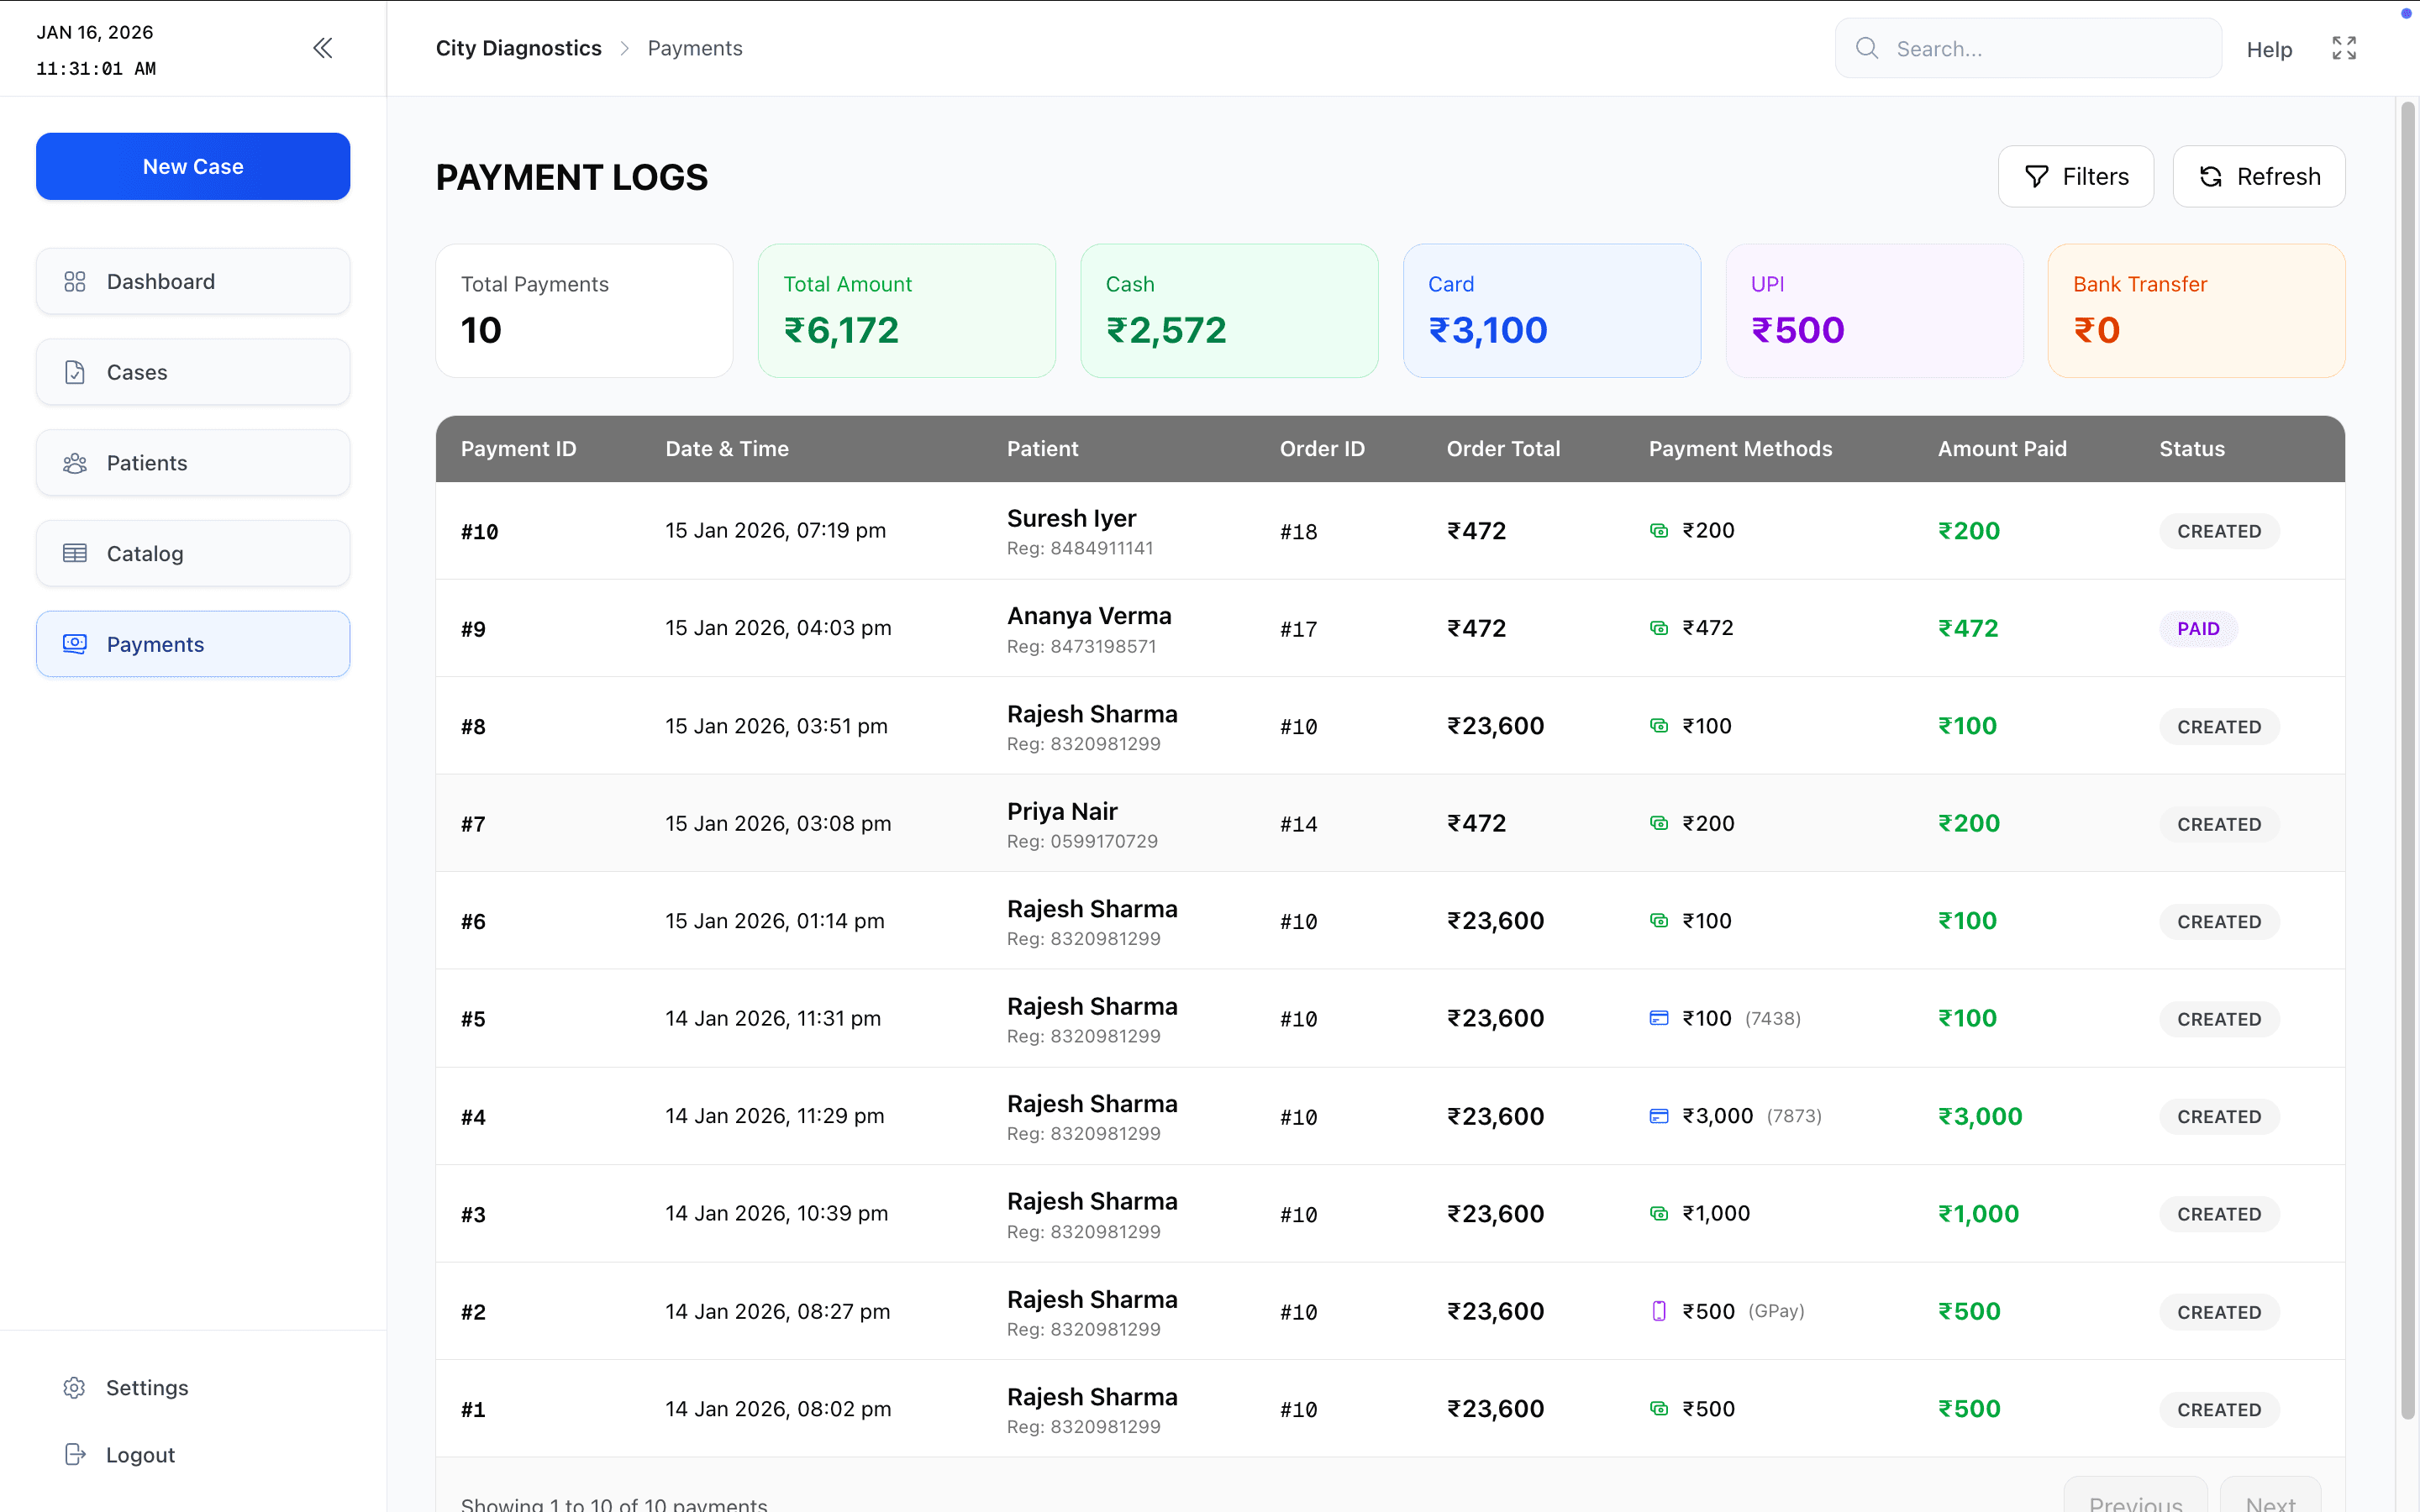Open the Cases section
This screenshot has width=2420, height=1512.
[193, 372]
